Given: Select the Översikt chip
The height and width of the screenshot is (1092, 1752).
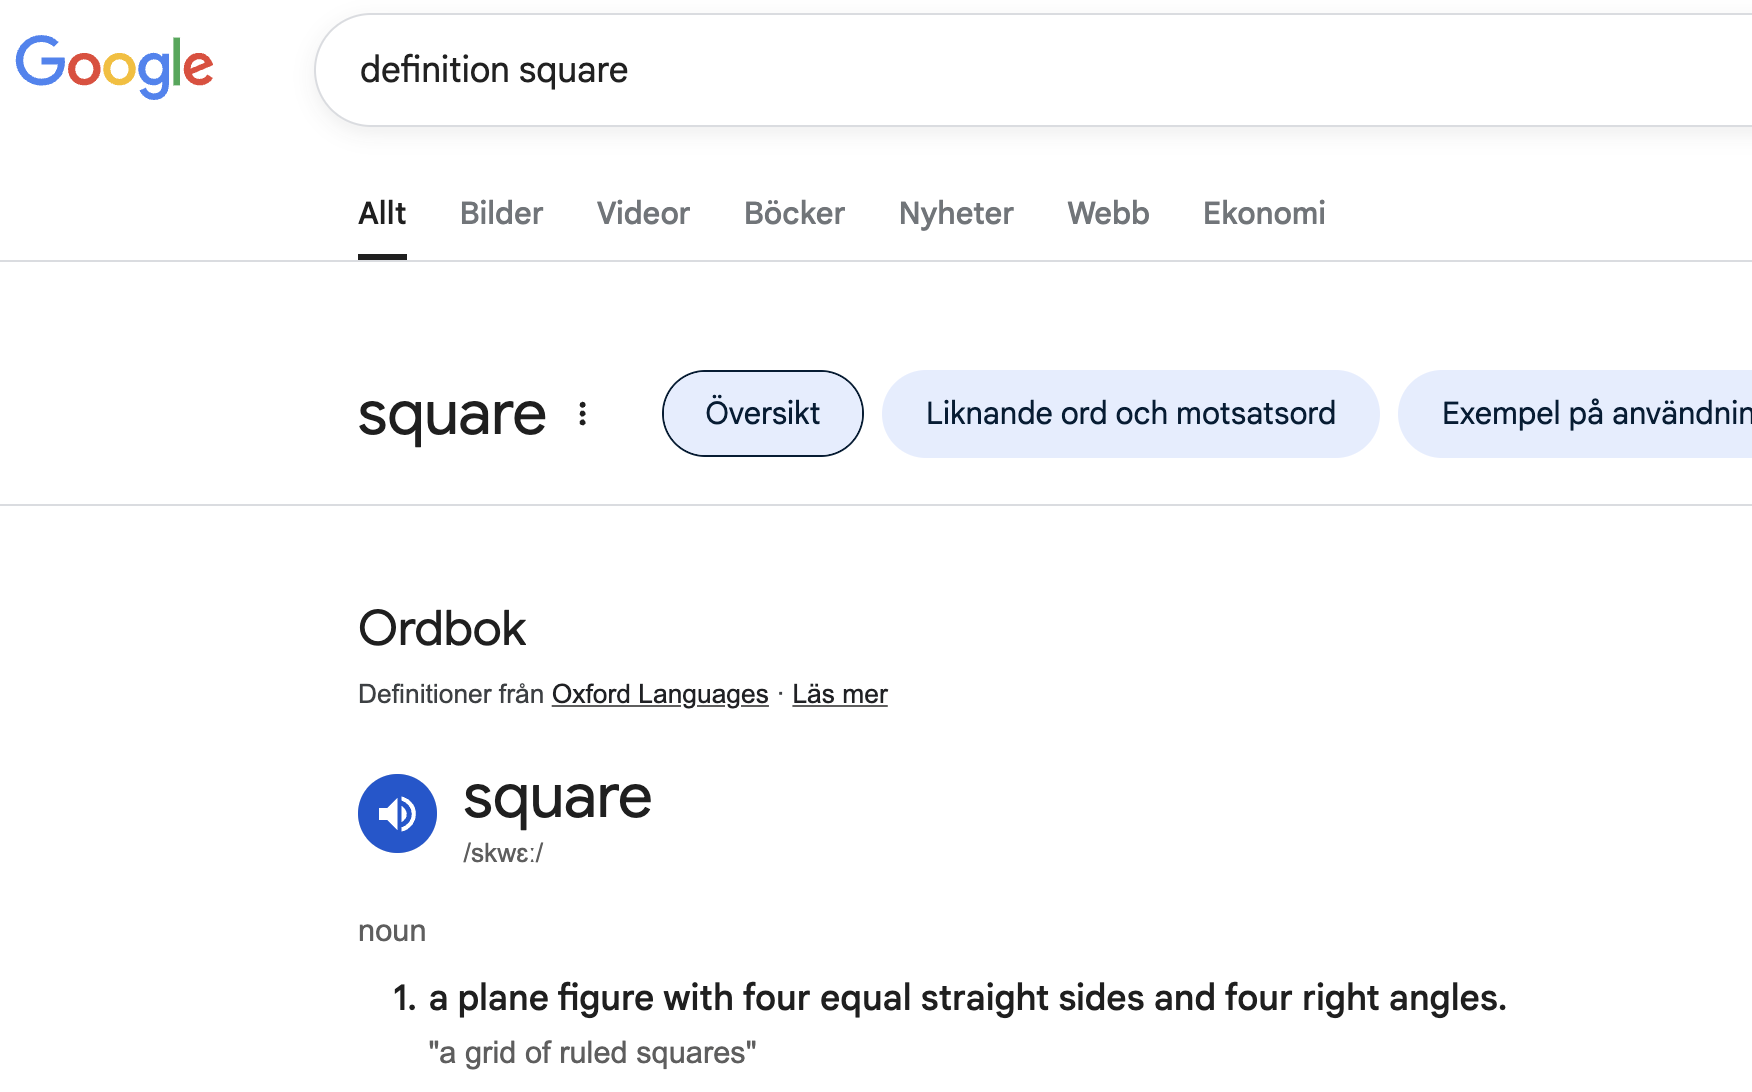Looking at the screenshot, I should tap(762, 413).
